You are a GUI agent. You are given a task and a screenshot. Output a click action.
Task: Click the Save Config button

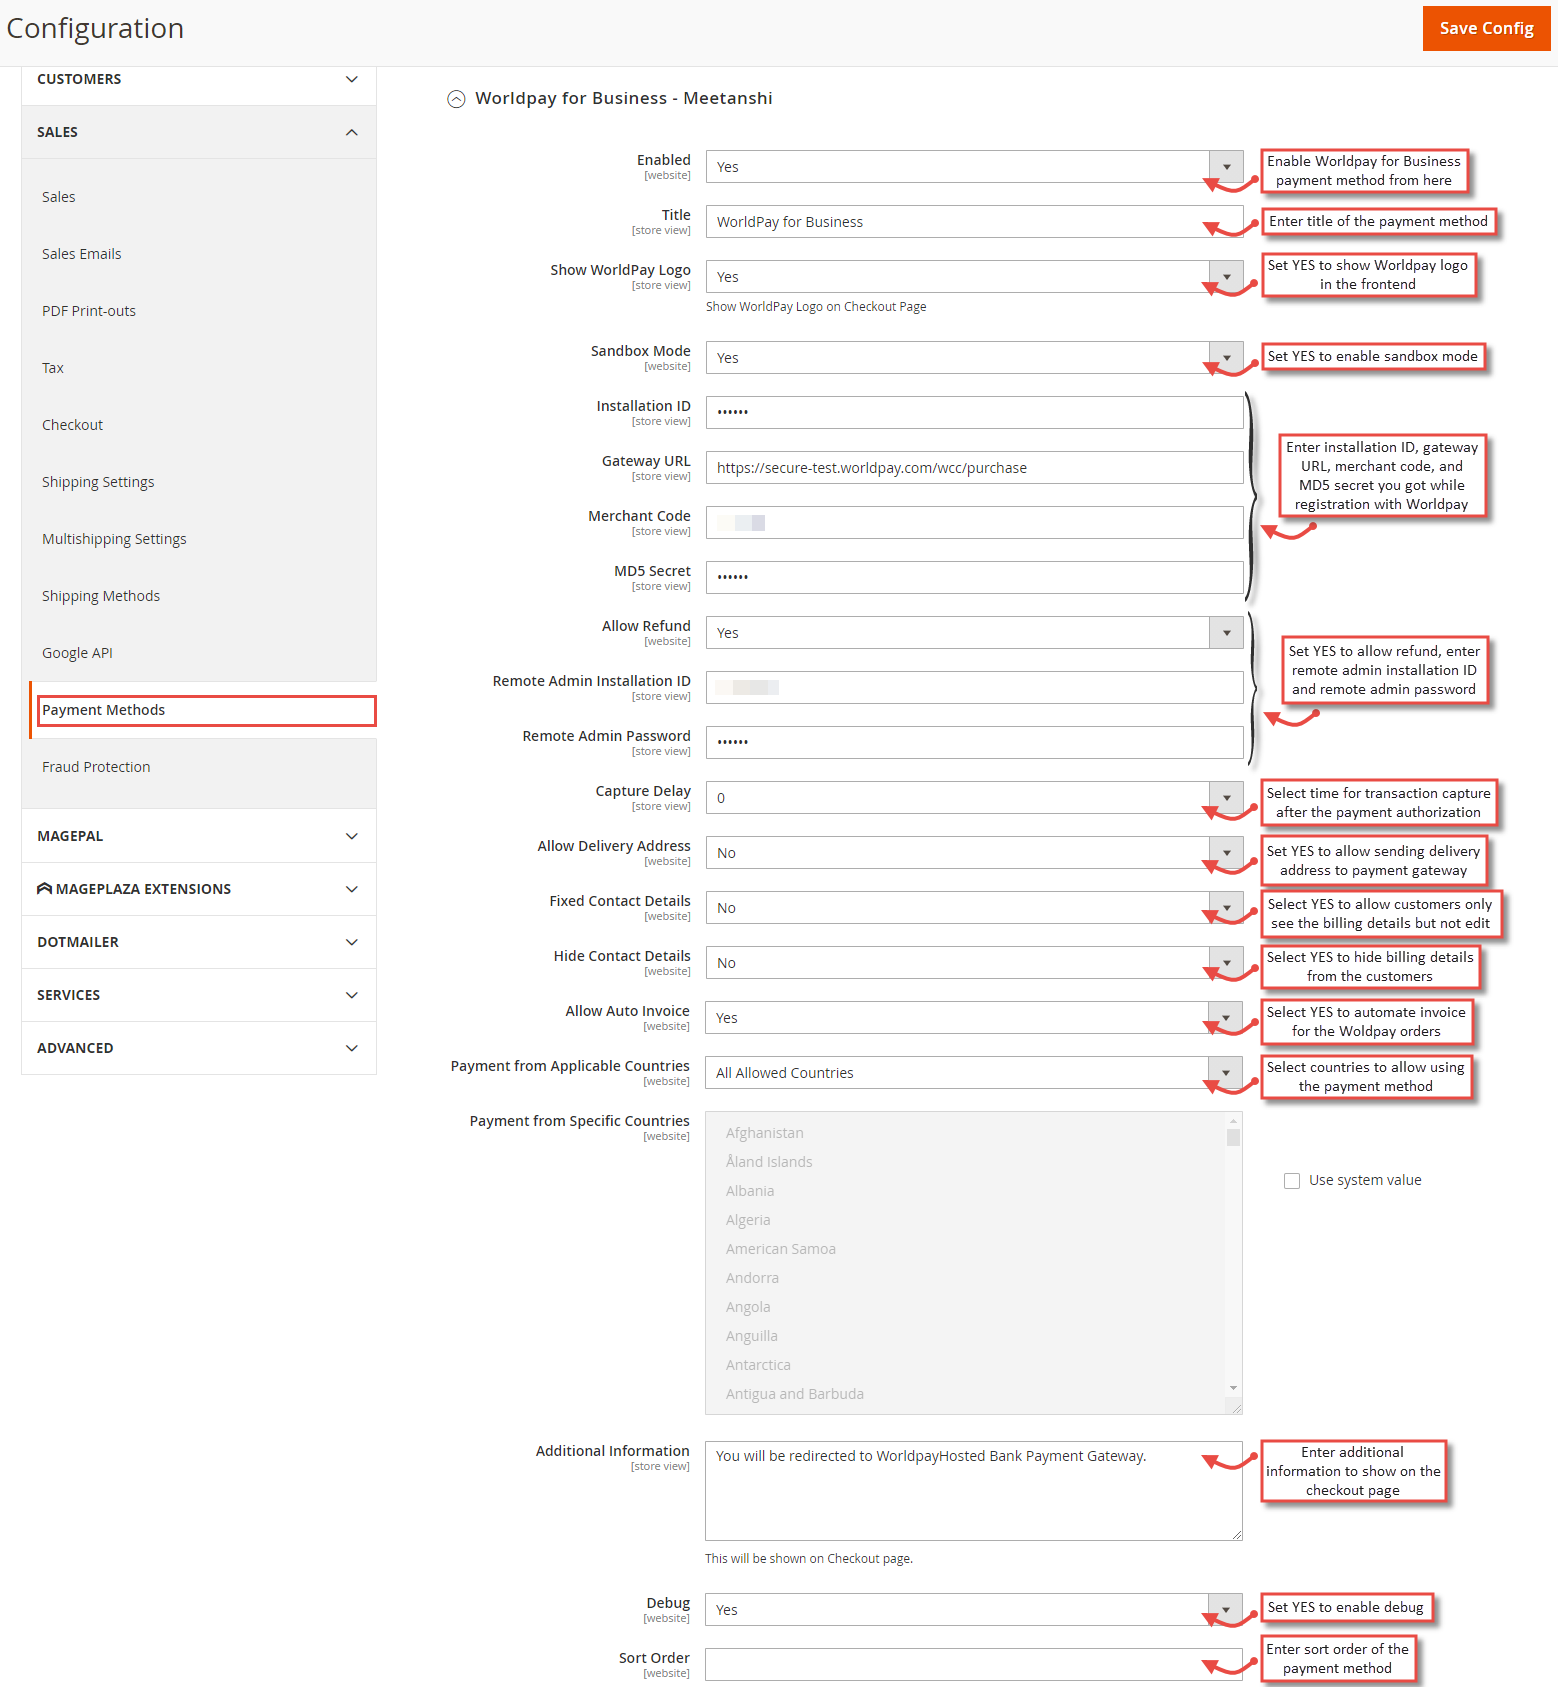(1486, 28)
